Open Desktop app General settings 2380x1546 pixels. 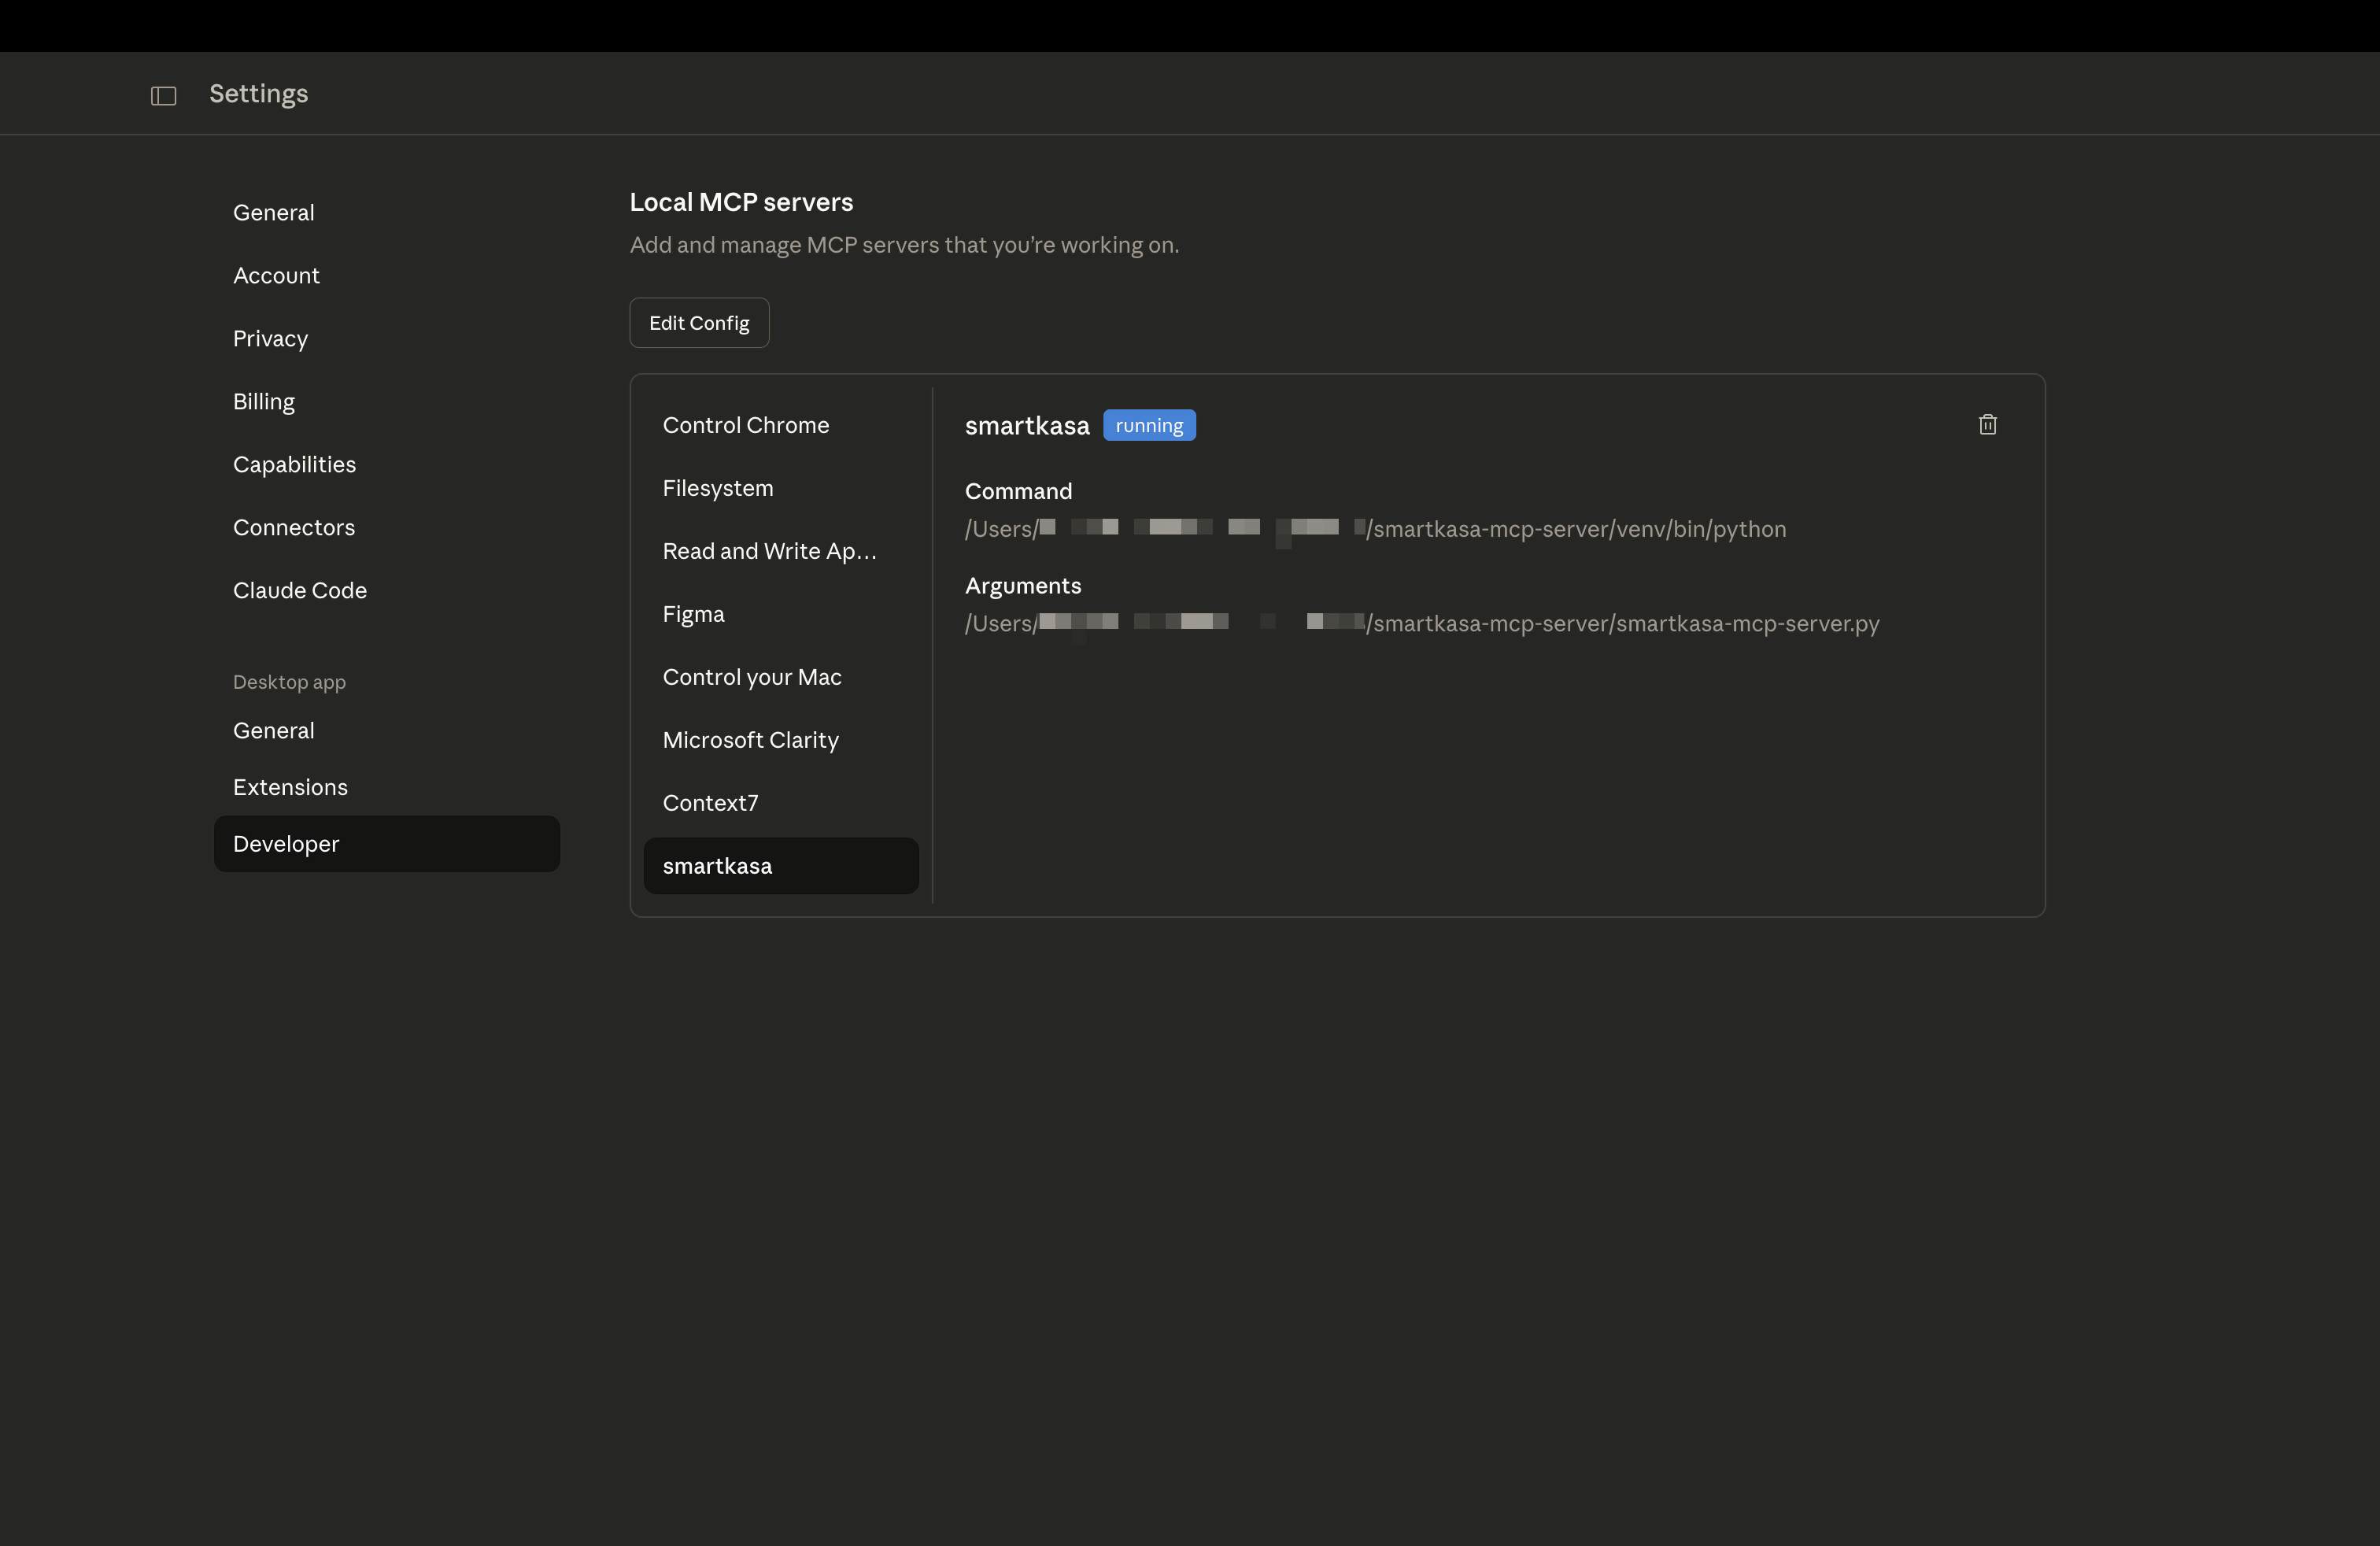tap(273, 731)
